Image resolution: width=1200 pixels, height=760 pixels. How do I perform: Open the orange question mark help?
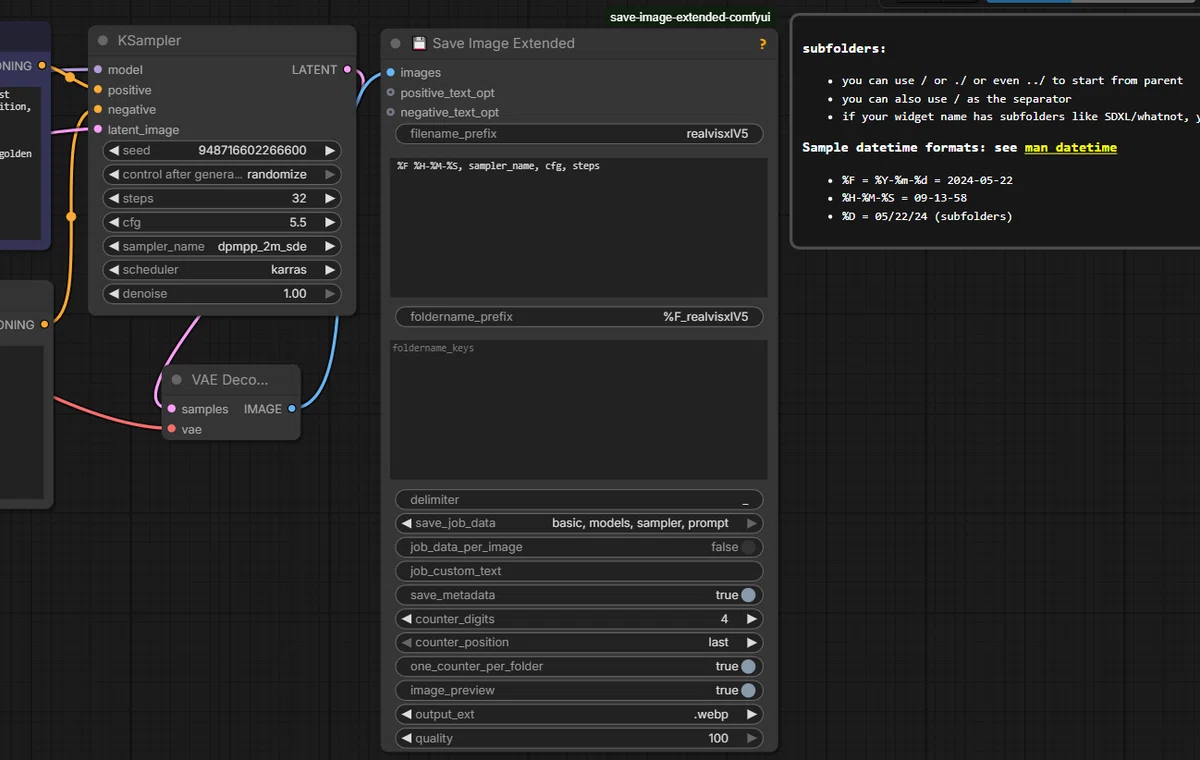[763, 44]
